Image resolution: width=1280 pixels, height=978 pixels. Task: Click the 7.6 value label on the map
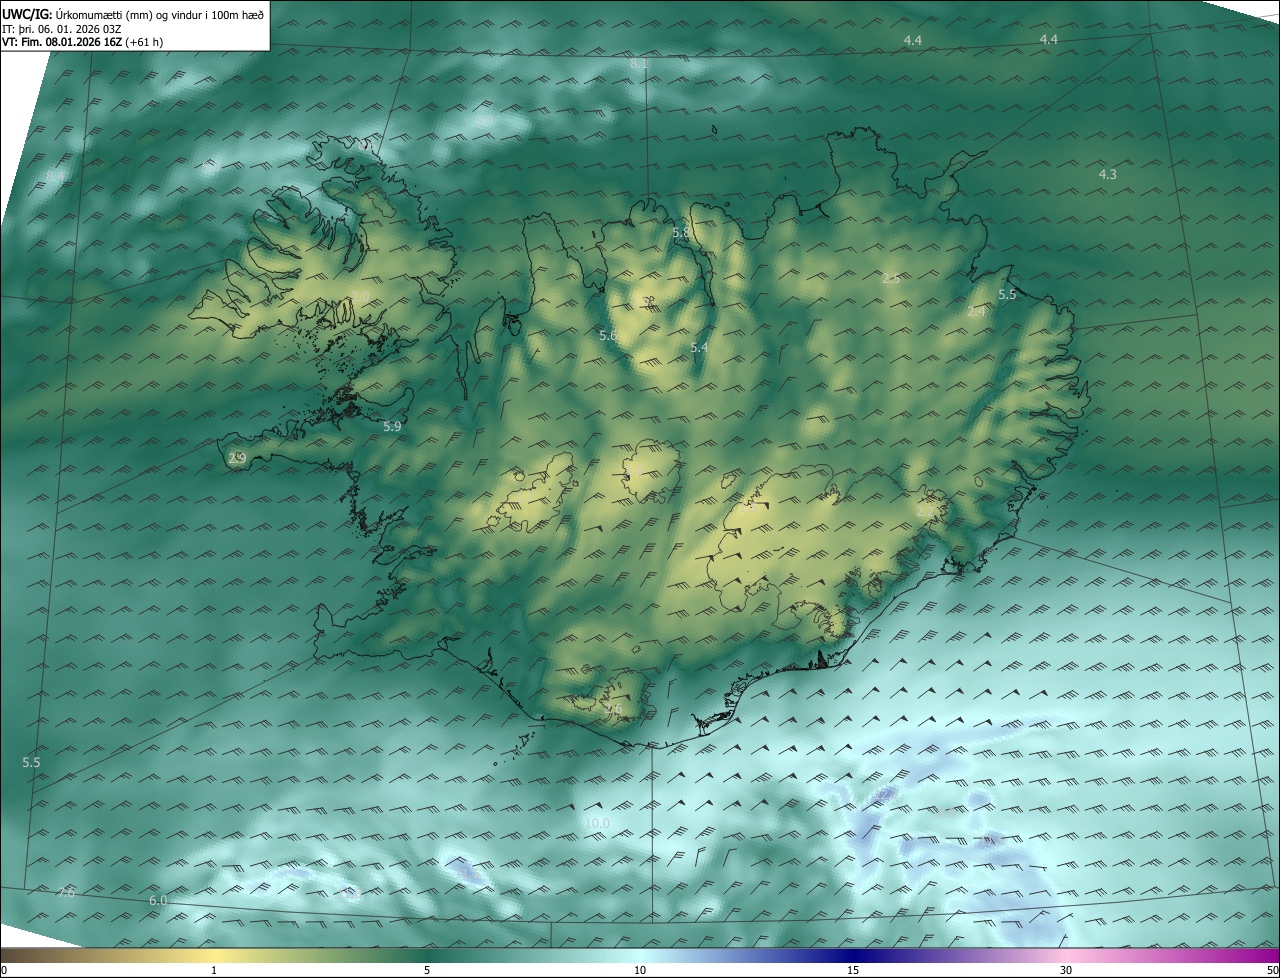coord(66,892)
